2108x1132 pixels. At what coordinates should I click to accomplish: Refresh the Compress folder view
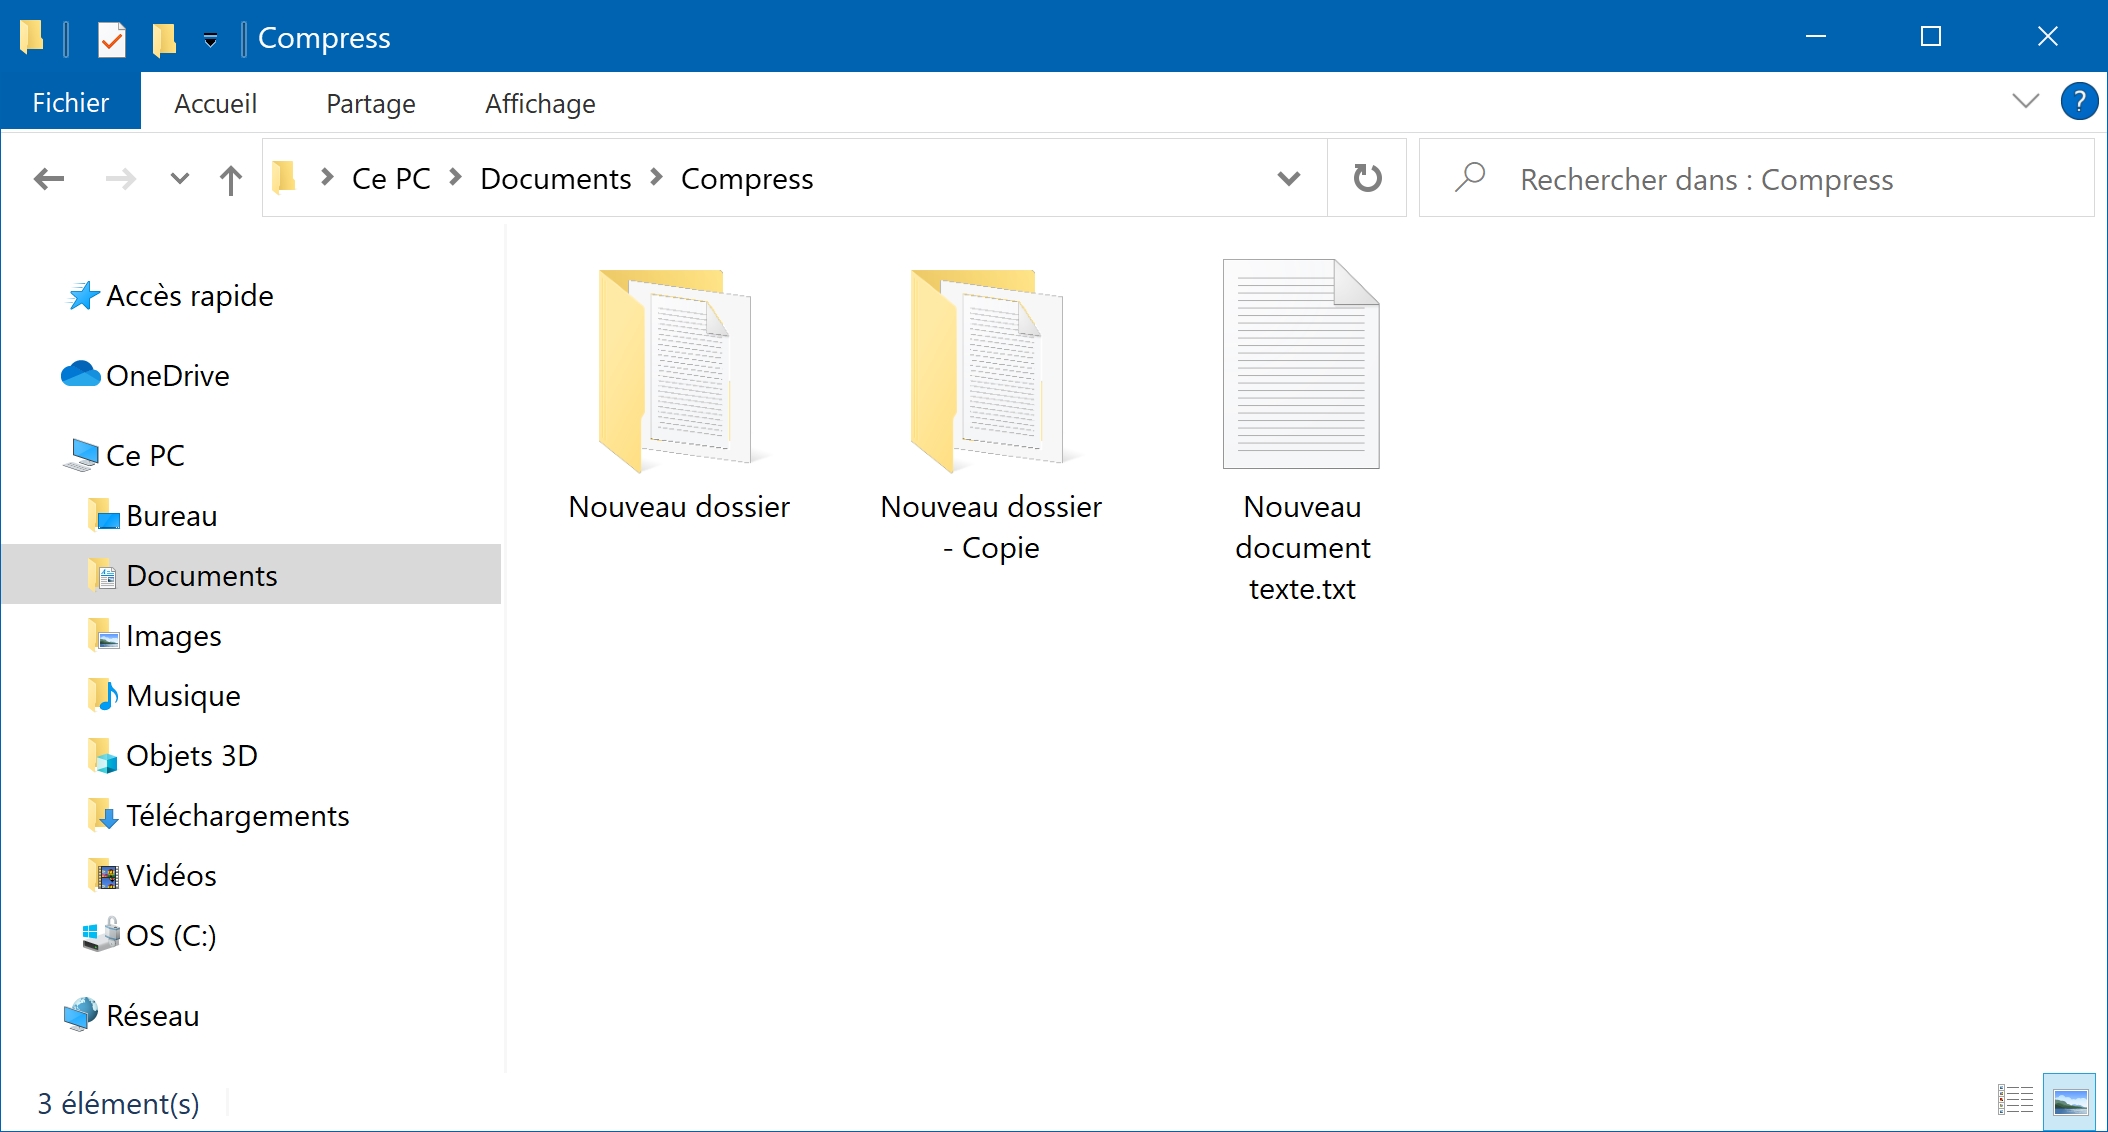pyautogui.click(x=1367, y=178)
